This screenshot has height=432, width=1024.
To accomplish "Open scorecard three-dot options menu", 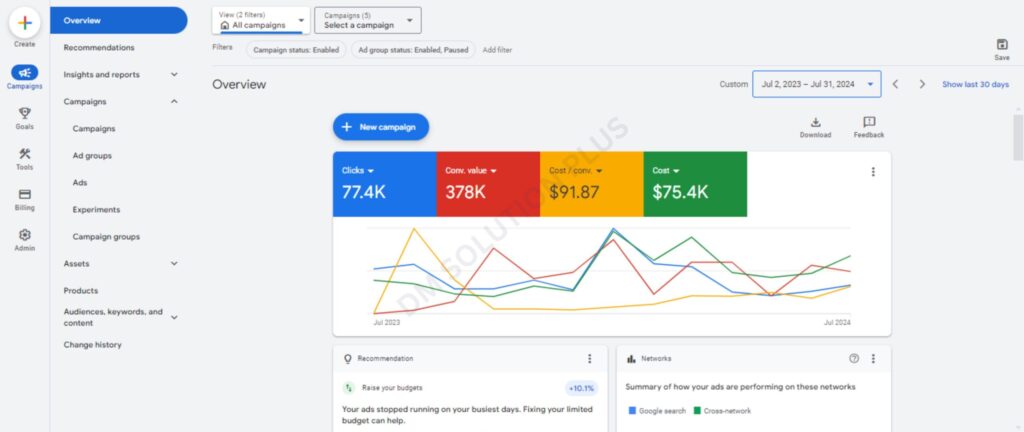I will (x=873, y=172).
